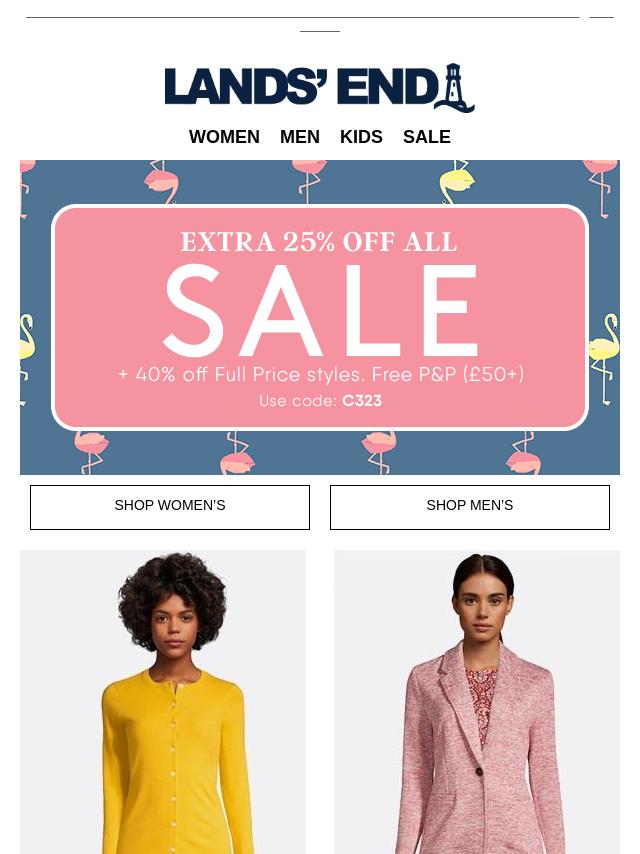Open the SALE navigation link
This screenshot has height=854, width=640.
pyautogui.click(x=426, y=137)
